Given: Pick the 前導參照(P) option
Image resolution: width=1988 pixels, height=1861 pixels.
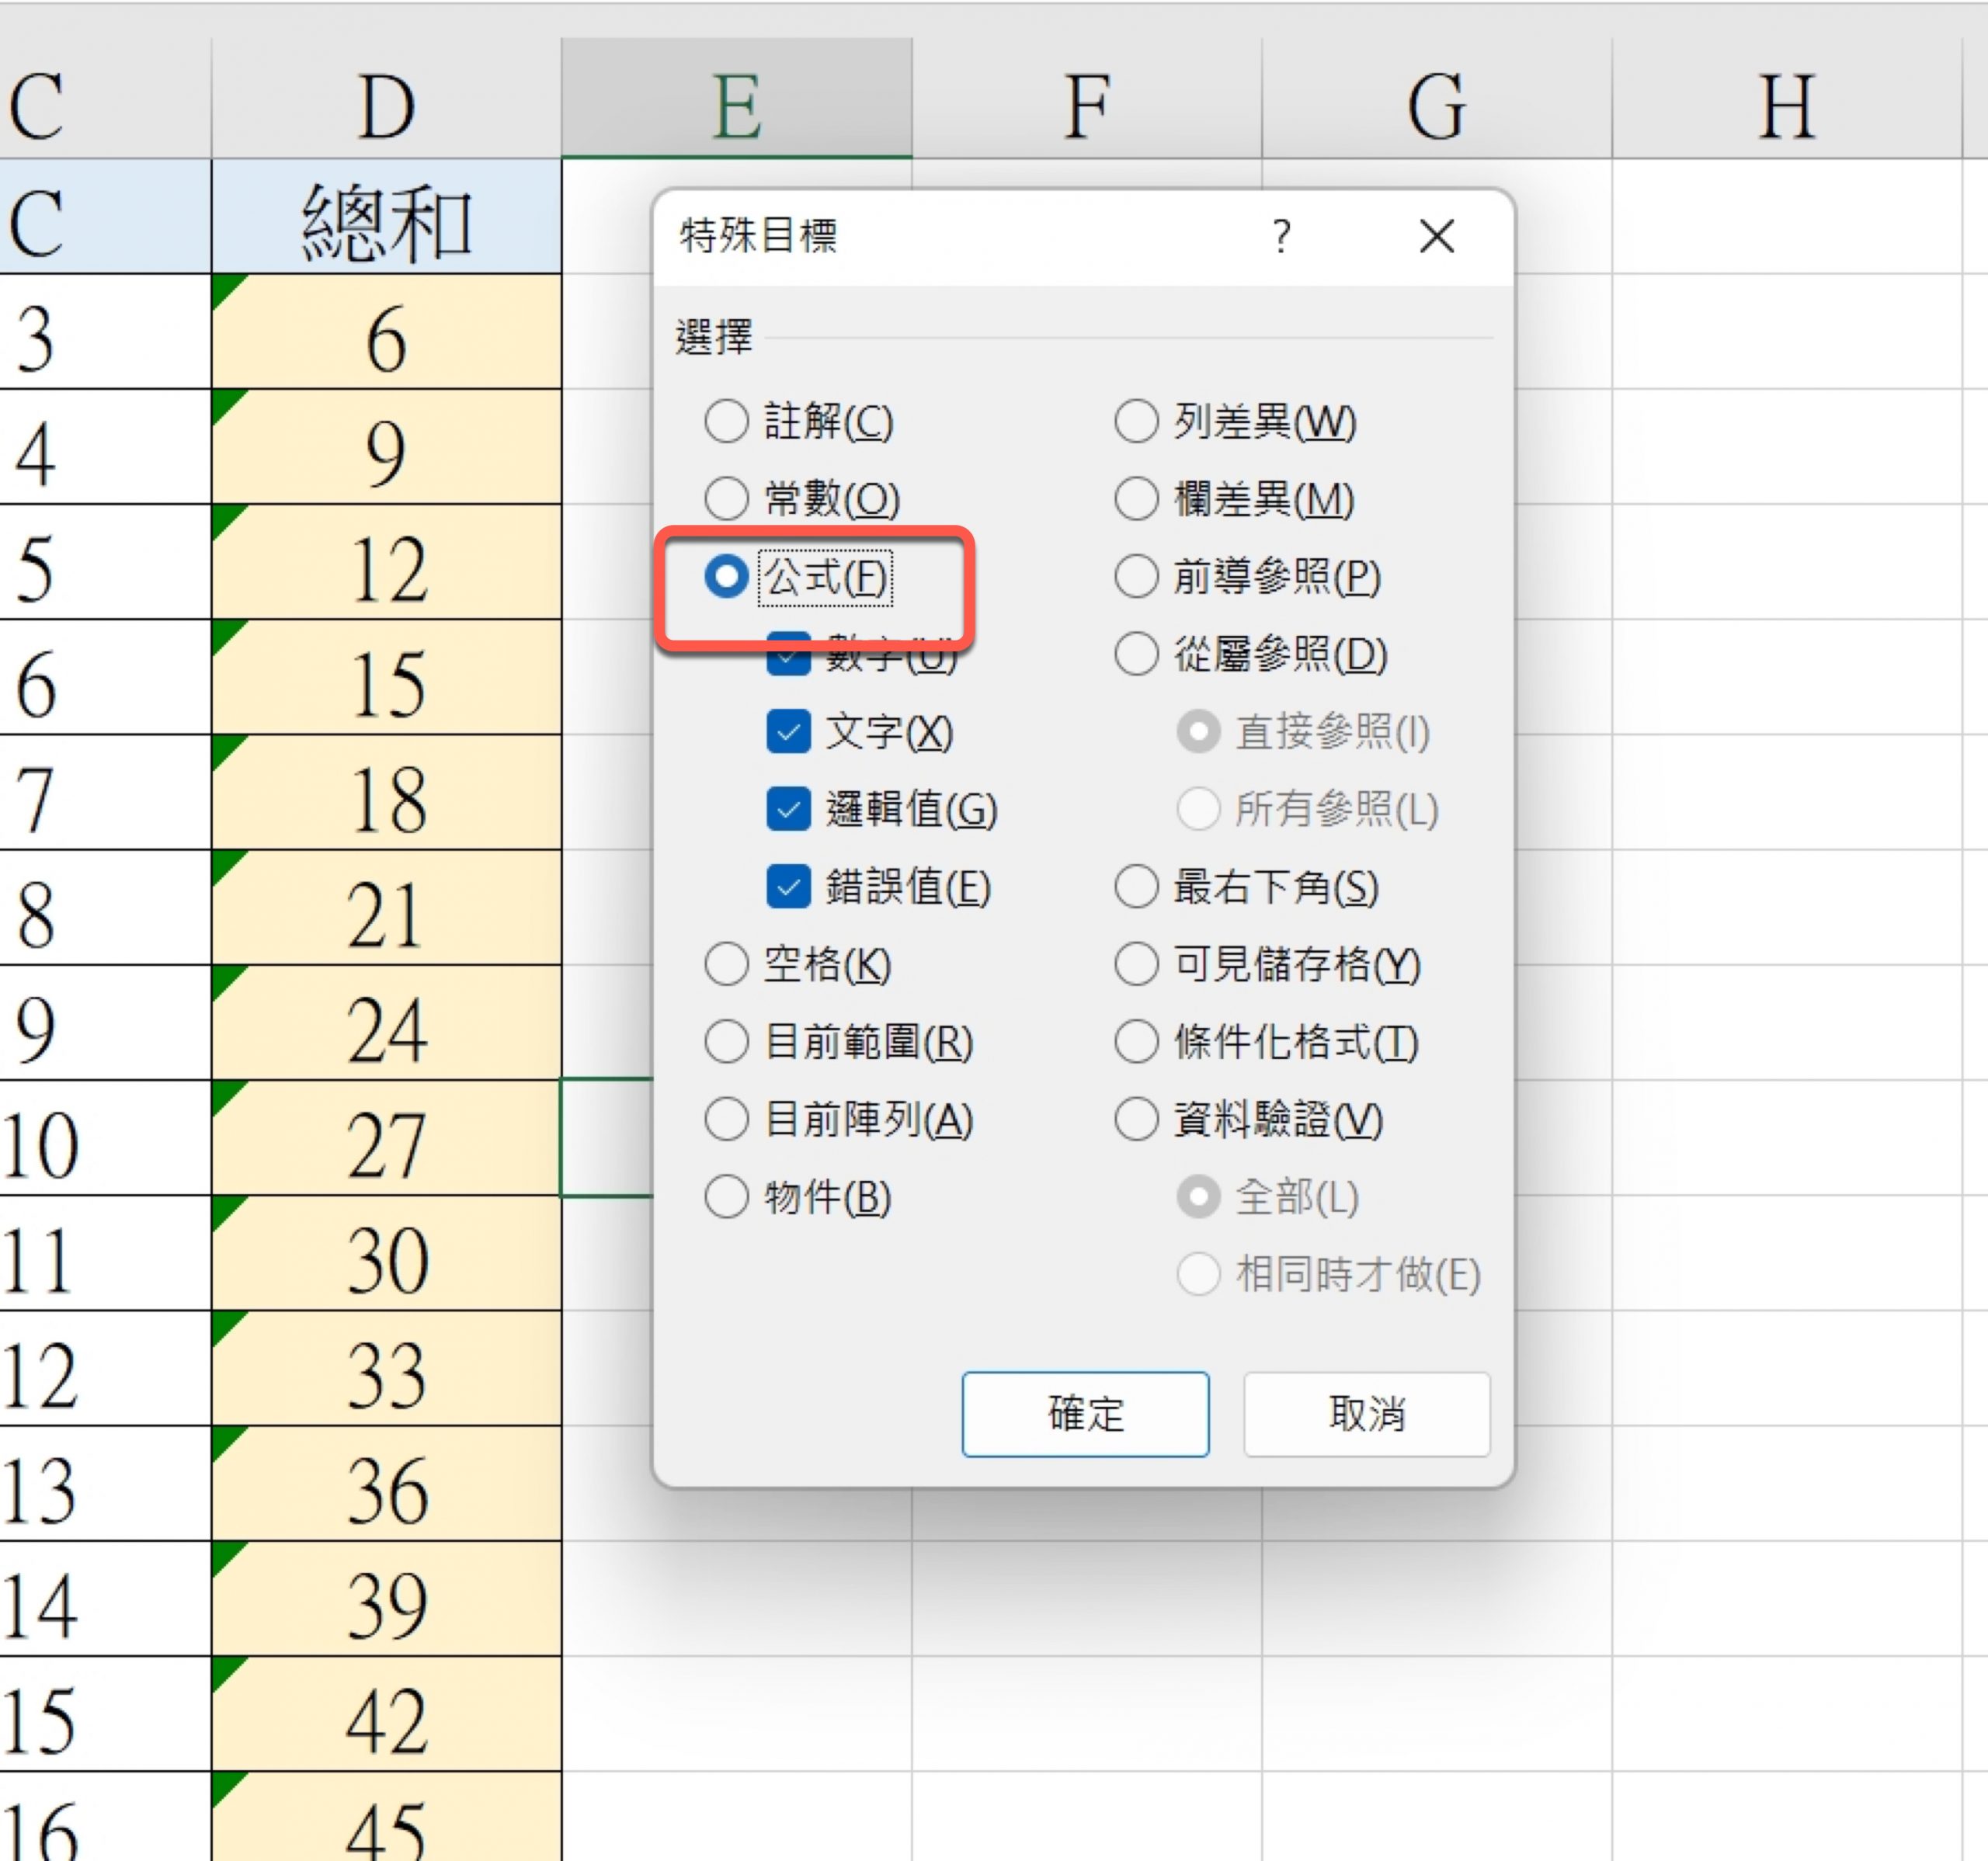Looking at the screenshot, I should tap(1137, 576).
